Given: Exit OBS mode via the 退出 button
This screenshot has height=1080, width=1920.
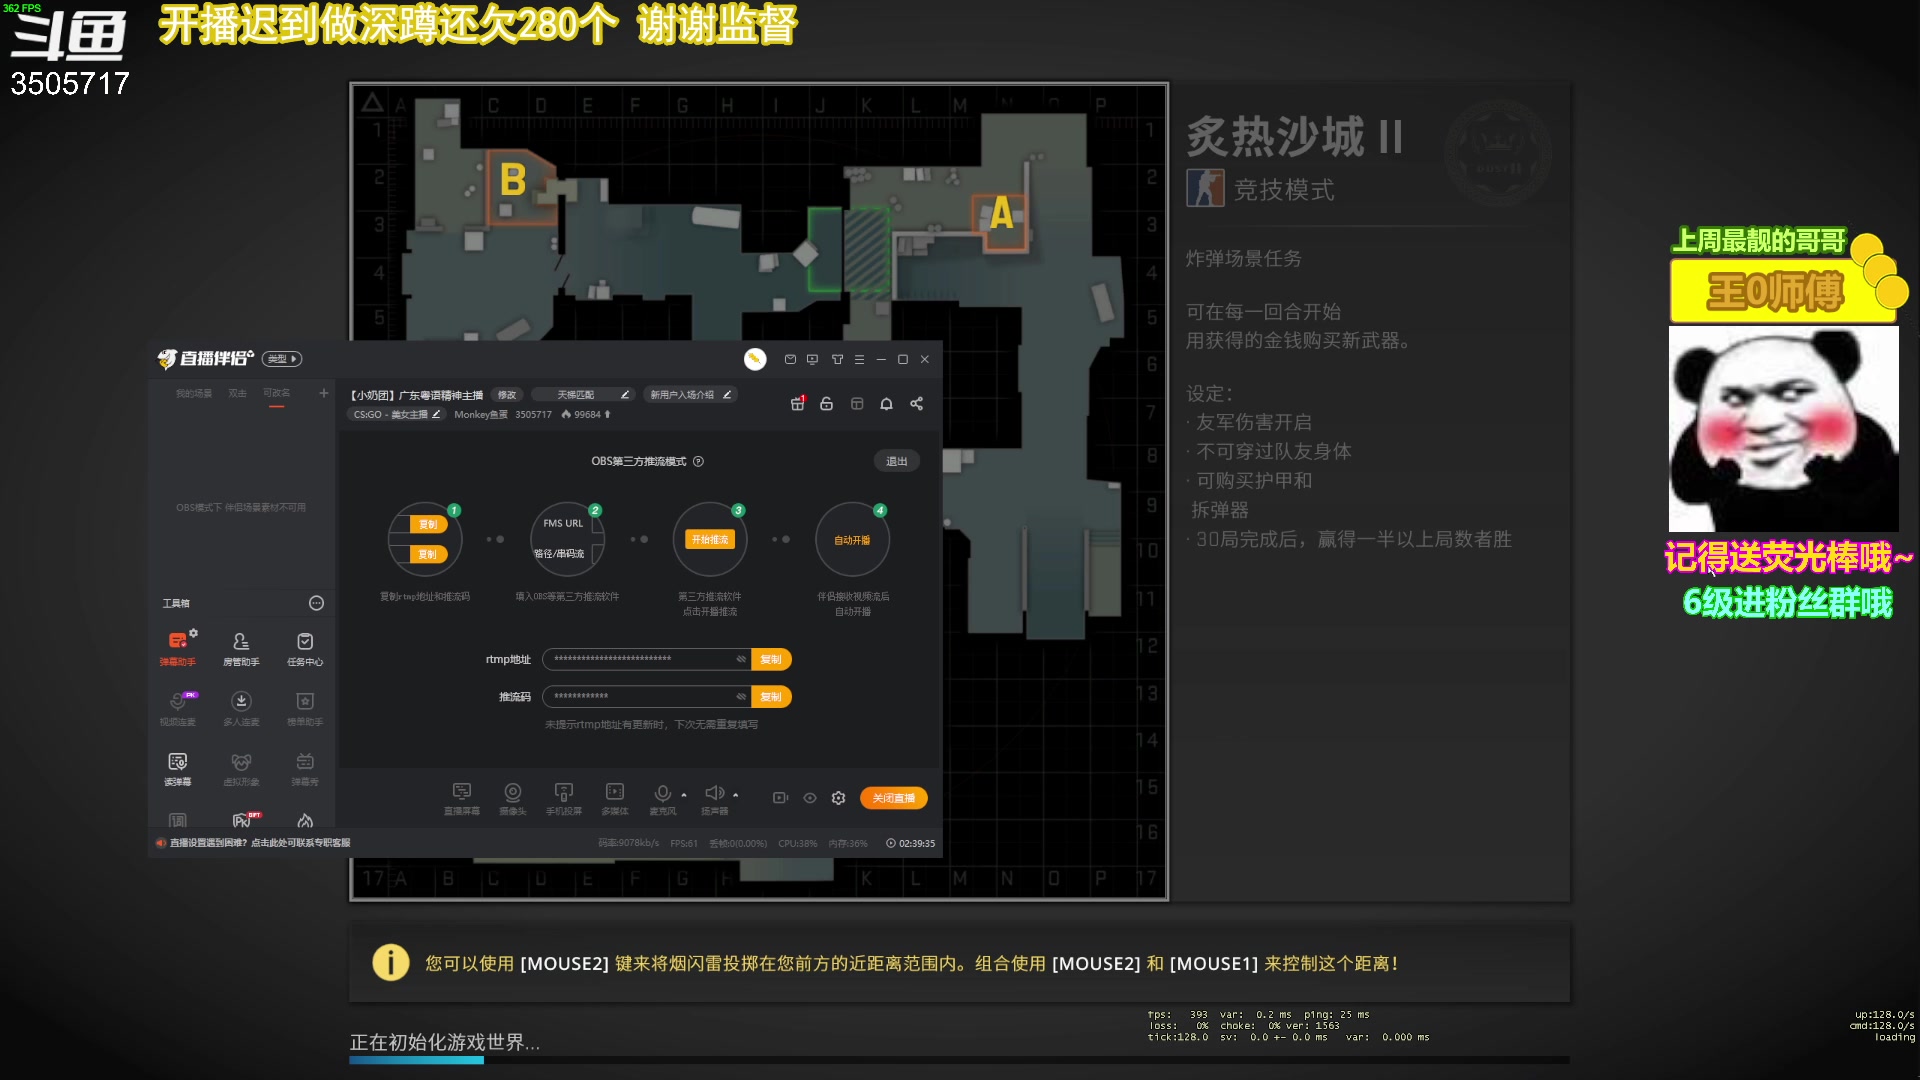Looking at the screenshot, I should pos(896,460).
